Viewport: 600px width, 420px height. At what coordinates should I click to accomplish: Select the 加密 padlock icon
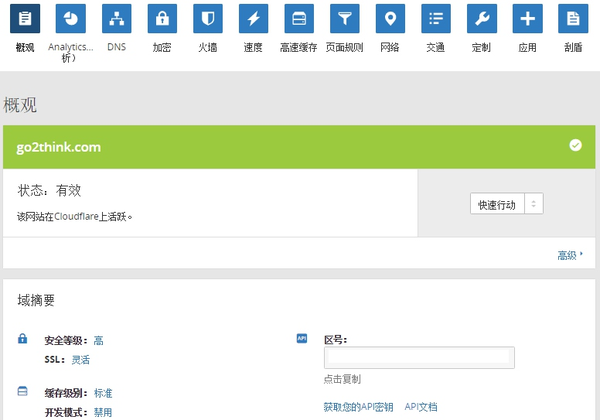click(162, 18)
